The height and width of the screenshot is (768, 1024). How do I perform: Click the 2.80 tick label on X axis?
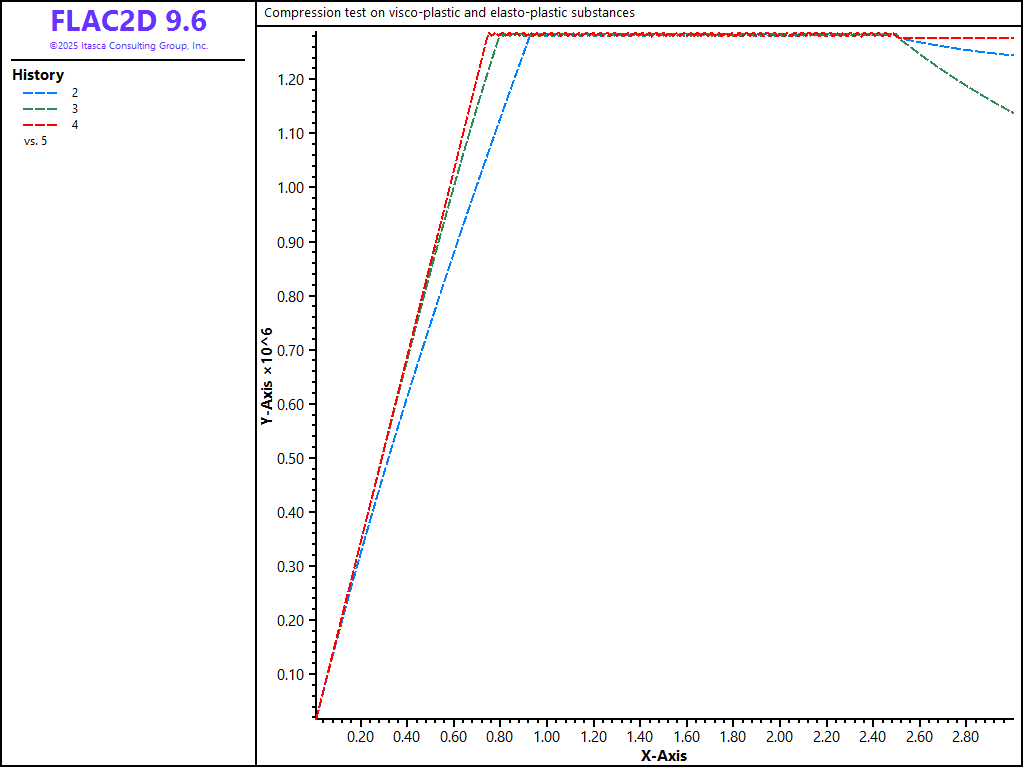(965, 737)
